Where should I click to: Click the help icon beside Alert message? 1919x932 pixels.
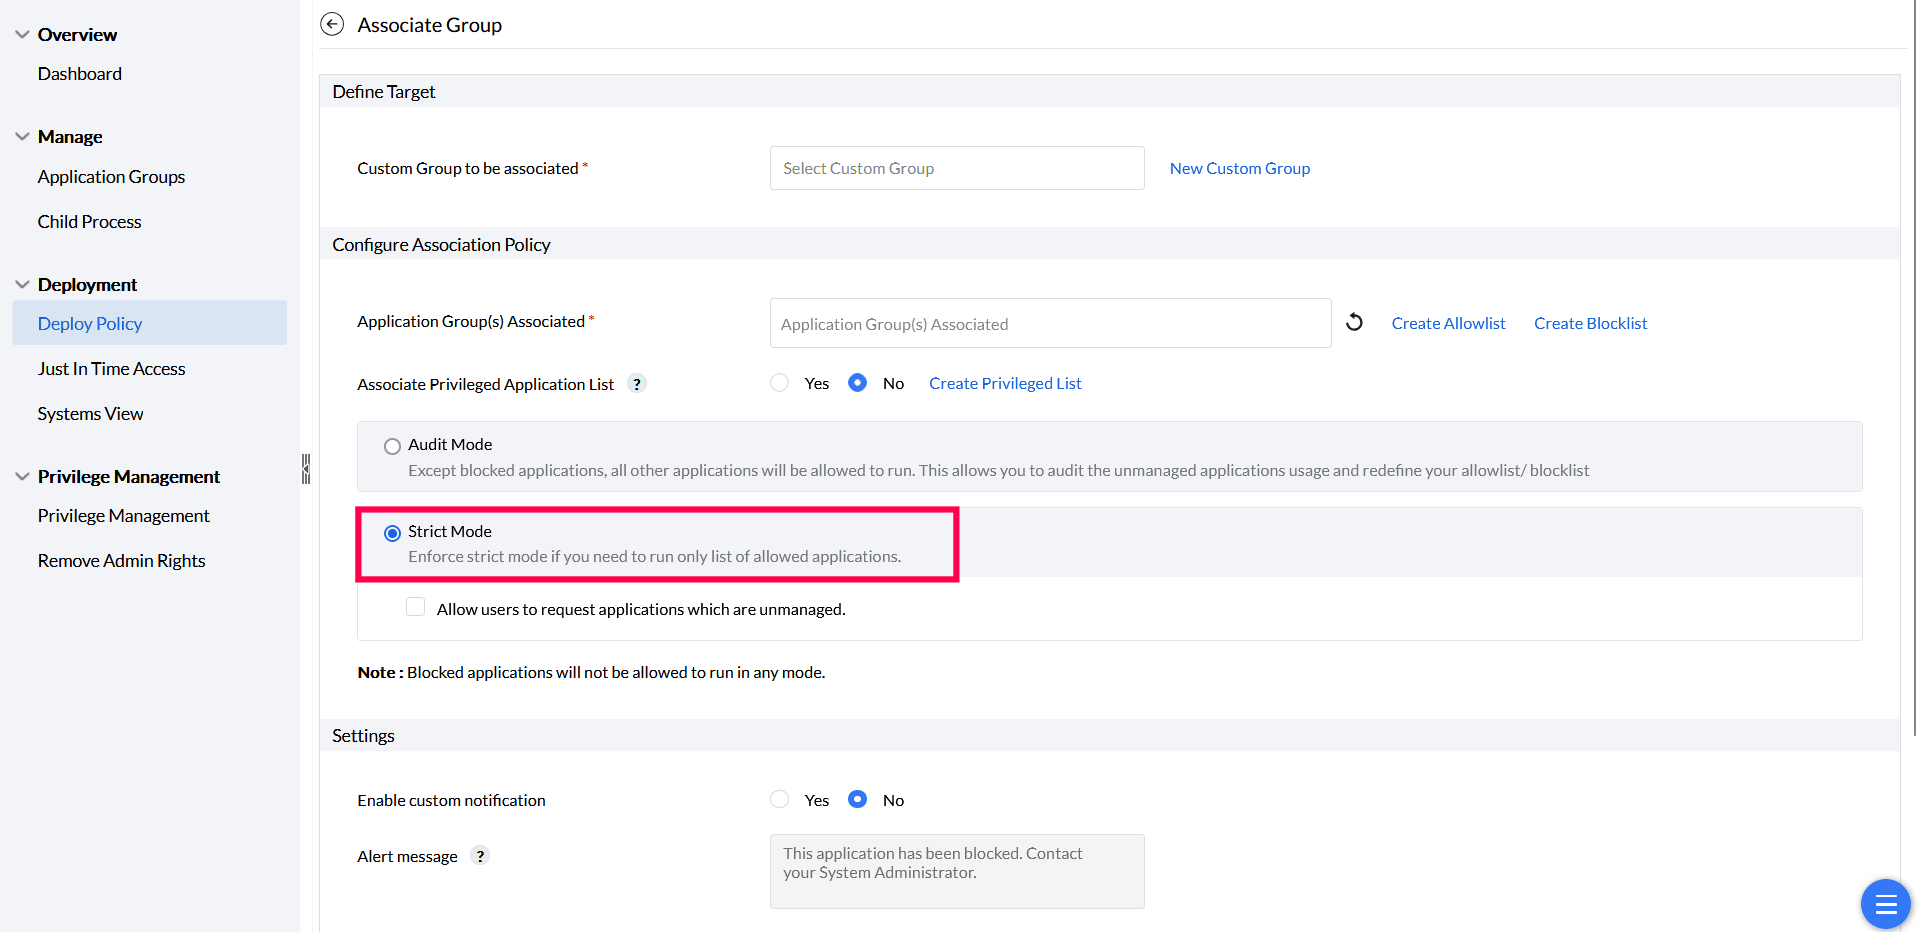click(480, 856)
